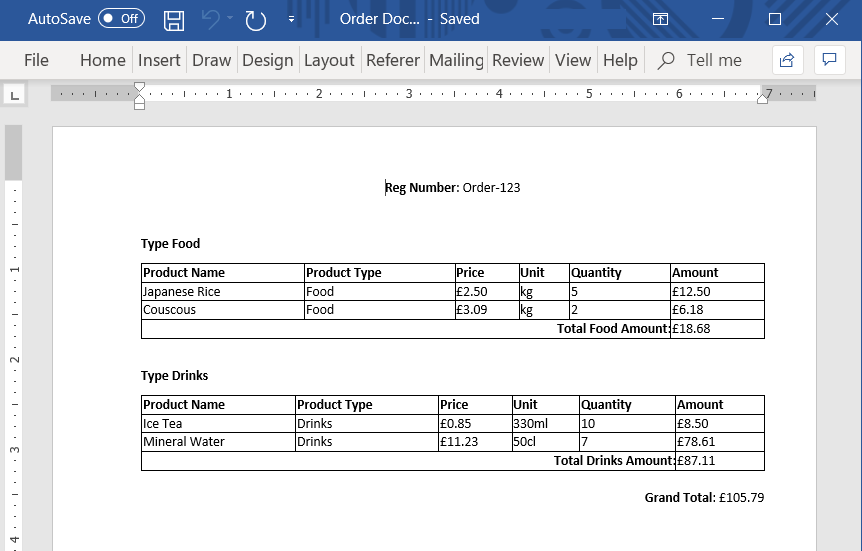Select the Layout tab
The height and width of the screenshot is (551, 862).
(x=329, y=60)
